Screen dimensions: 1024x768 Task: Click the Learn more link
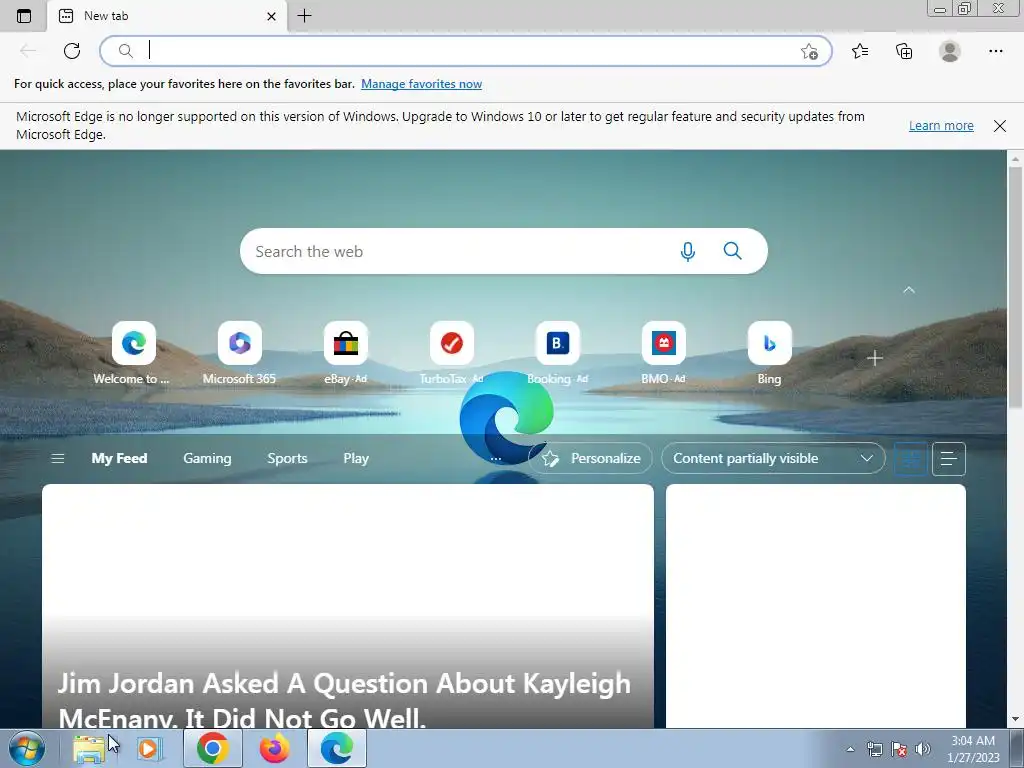pos(941,125)
